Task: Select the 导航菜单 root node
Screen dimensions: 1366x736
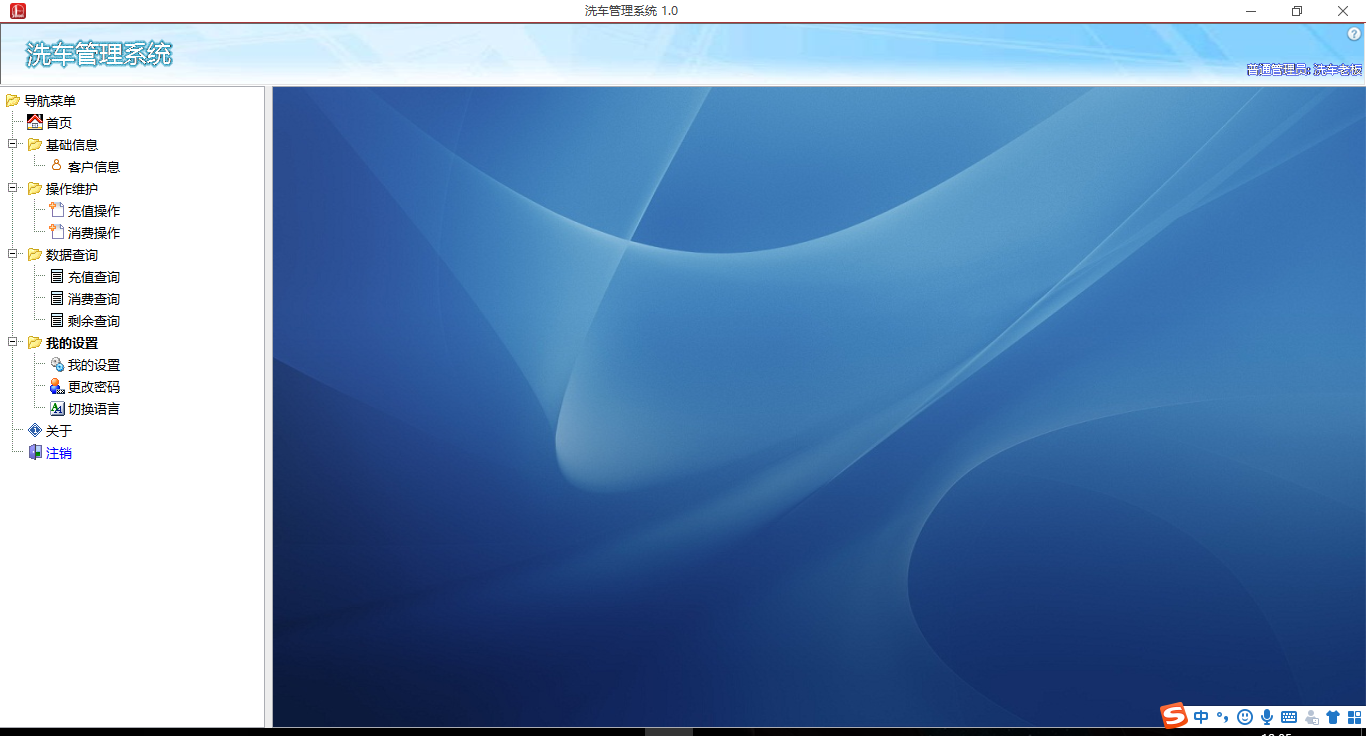Action: pyautogui.click(x=50, y=101)
